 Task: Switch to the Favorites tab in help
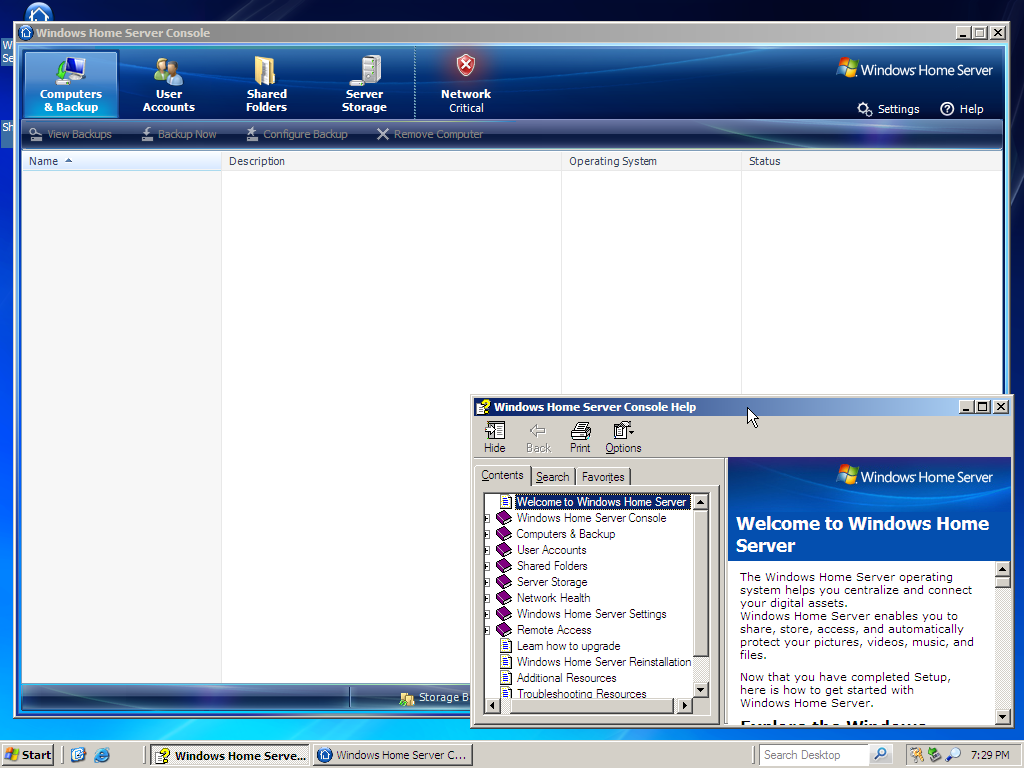603,477
